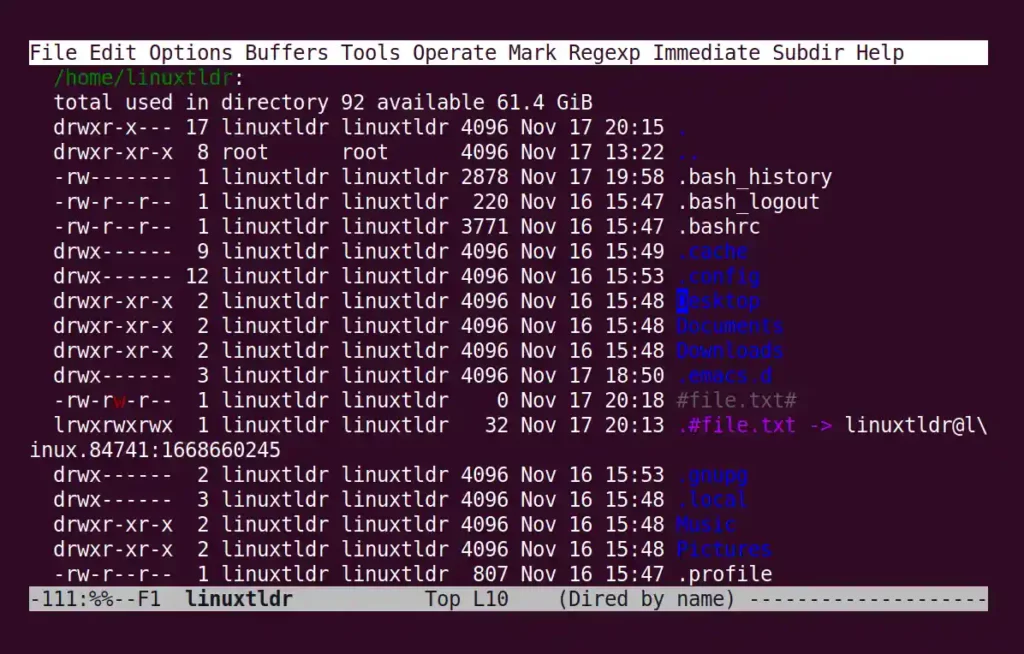Open the Desktop directory
The image size is (1024, 654).
pyautogui.click(x=719, y=301)
